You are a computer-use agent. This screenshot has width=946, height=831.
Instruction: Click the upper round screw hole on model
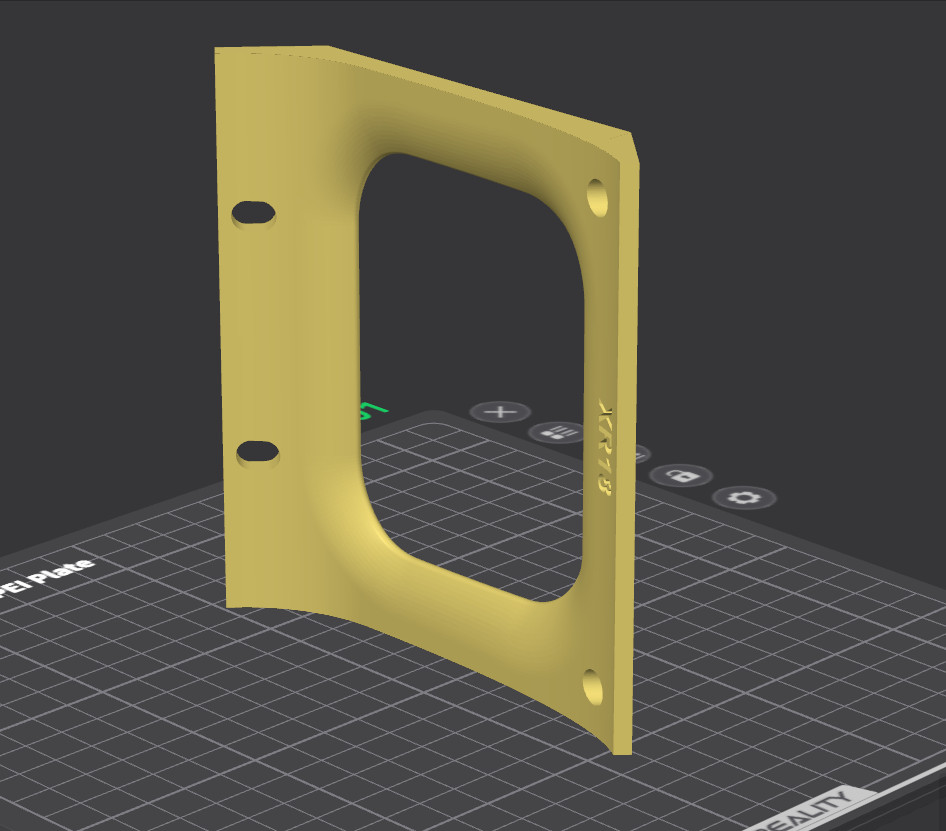click(597, 197)
